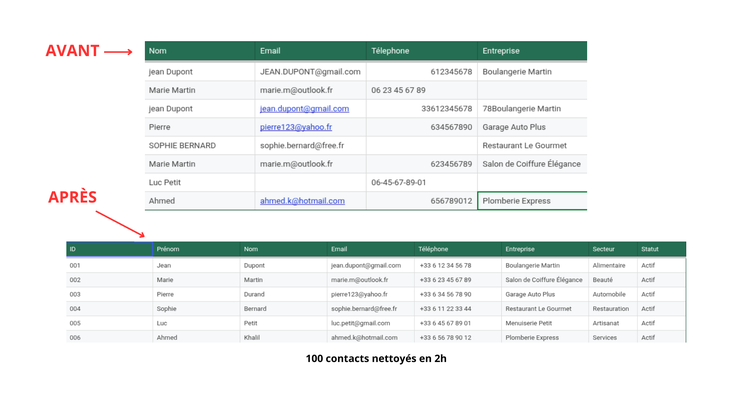Viewport: 732px width, 412px height.
Task: Click the Khalil last name cell
Action: click(x=254, y=338)
